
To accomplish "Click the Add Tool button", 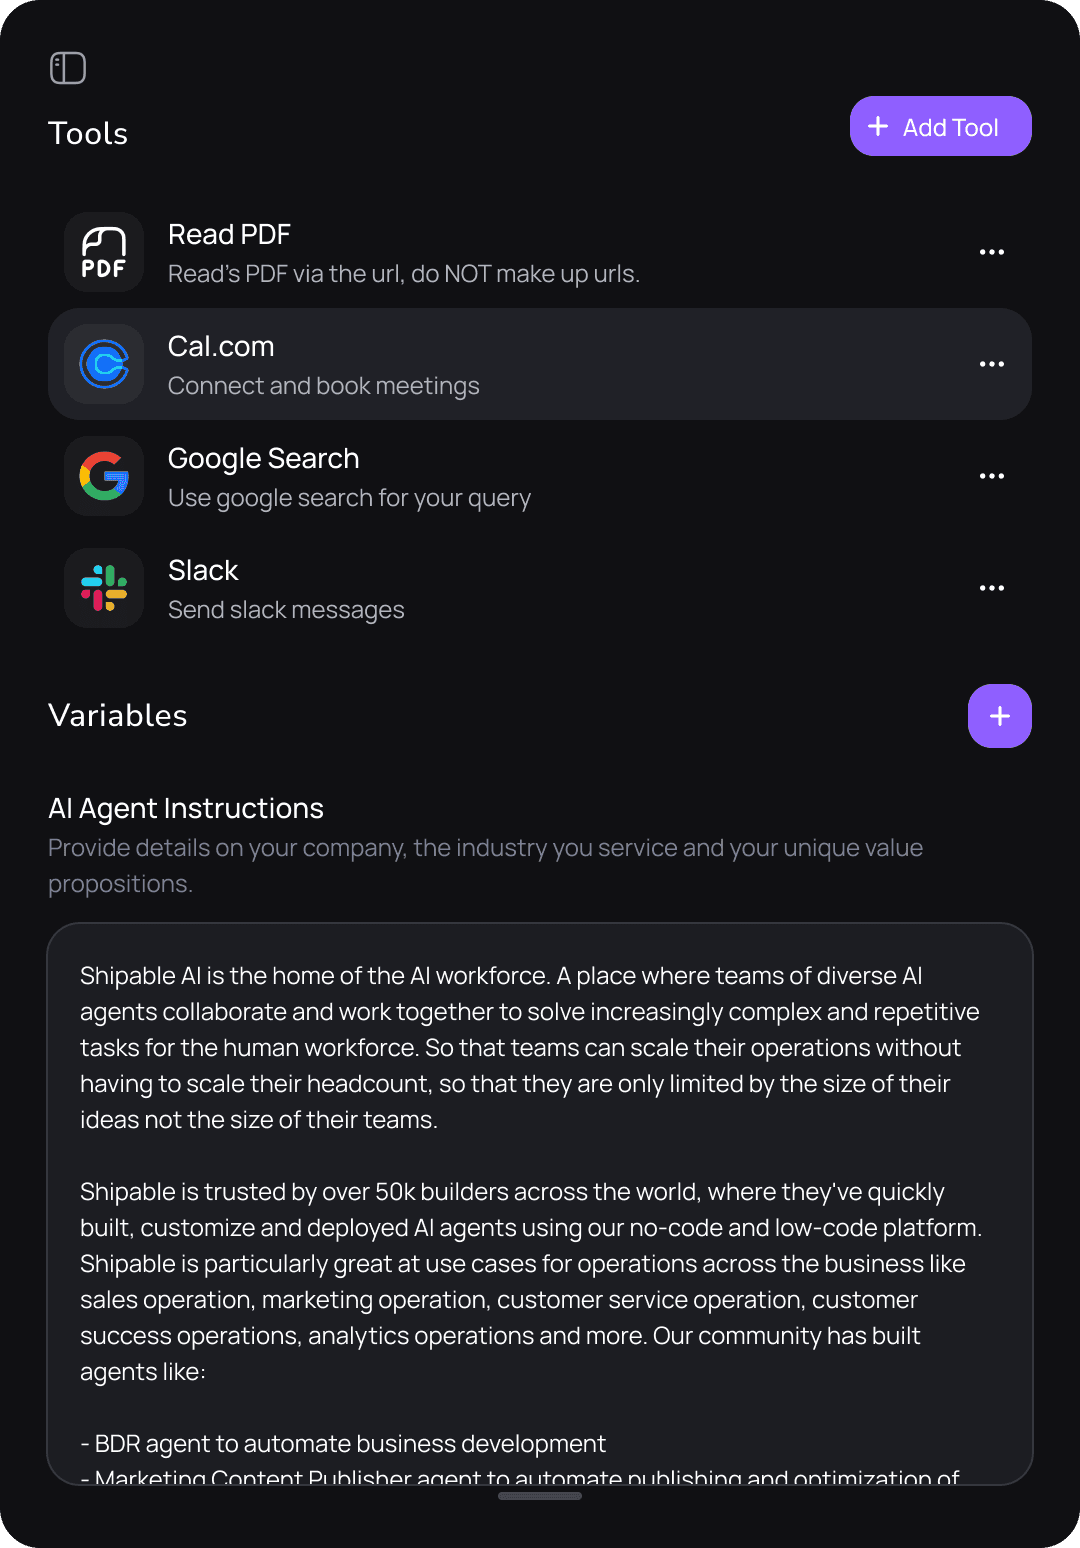I will [x=940, y=126].
